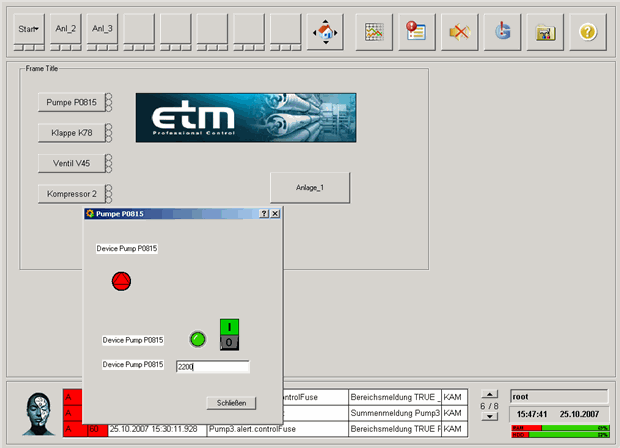
Task: Click the folder chart report icon
Action: click(x=545, y=31)
